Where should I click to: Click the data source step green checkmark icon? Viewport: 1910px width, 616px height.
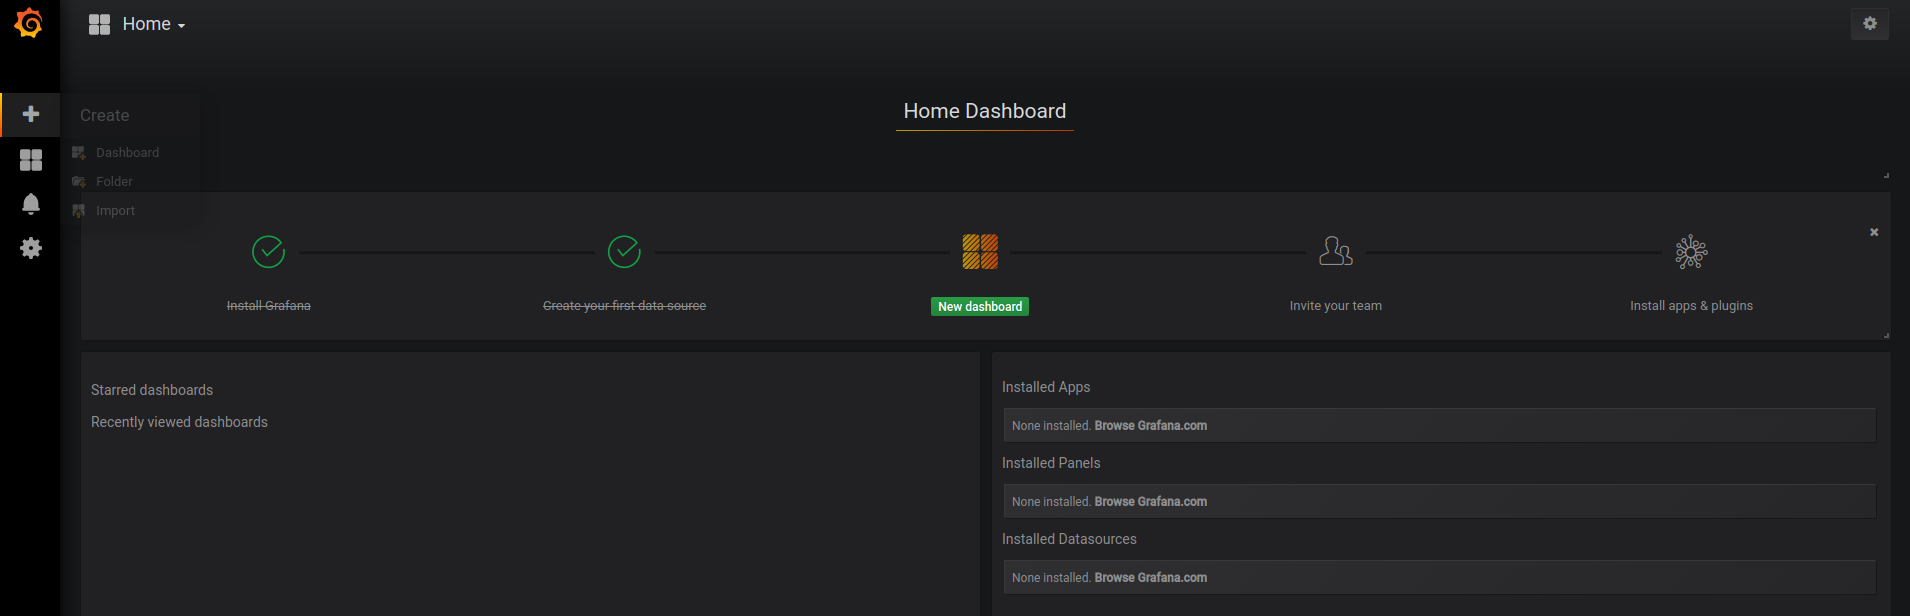(624, 252)
